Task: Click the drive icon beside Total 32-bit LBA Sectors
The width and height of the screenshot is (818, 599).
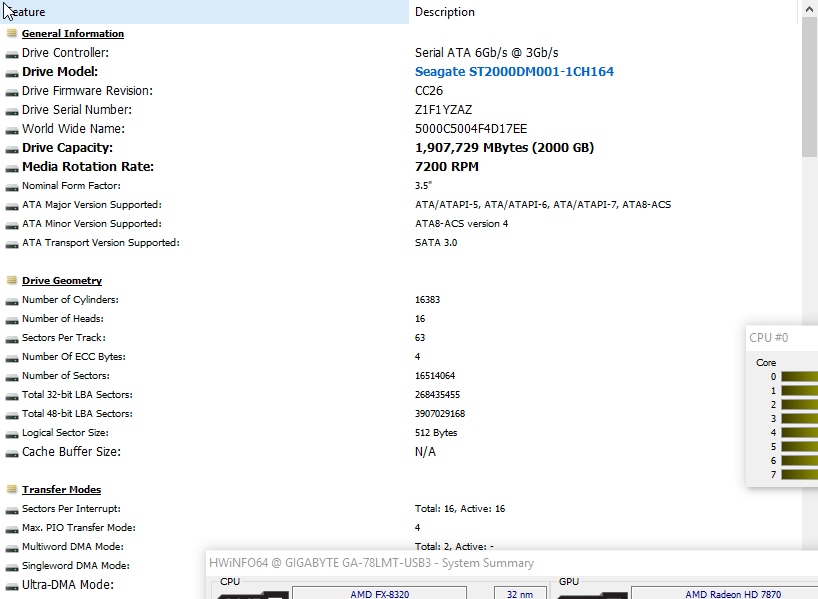Action: point(11,397)
